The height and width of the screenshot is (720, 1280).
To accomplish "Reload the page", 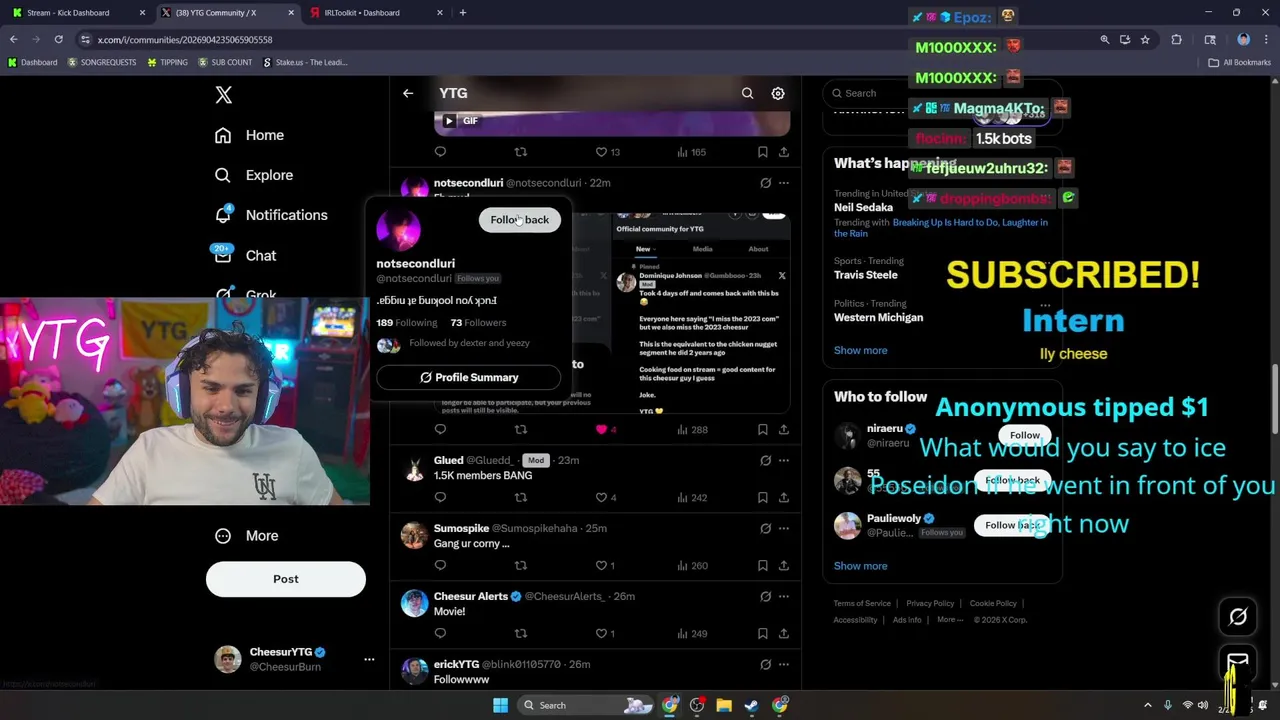I will pos(59,39).
